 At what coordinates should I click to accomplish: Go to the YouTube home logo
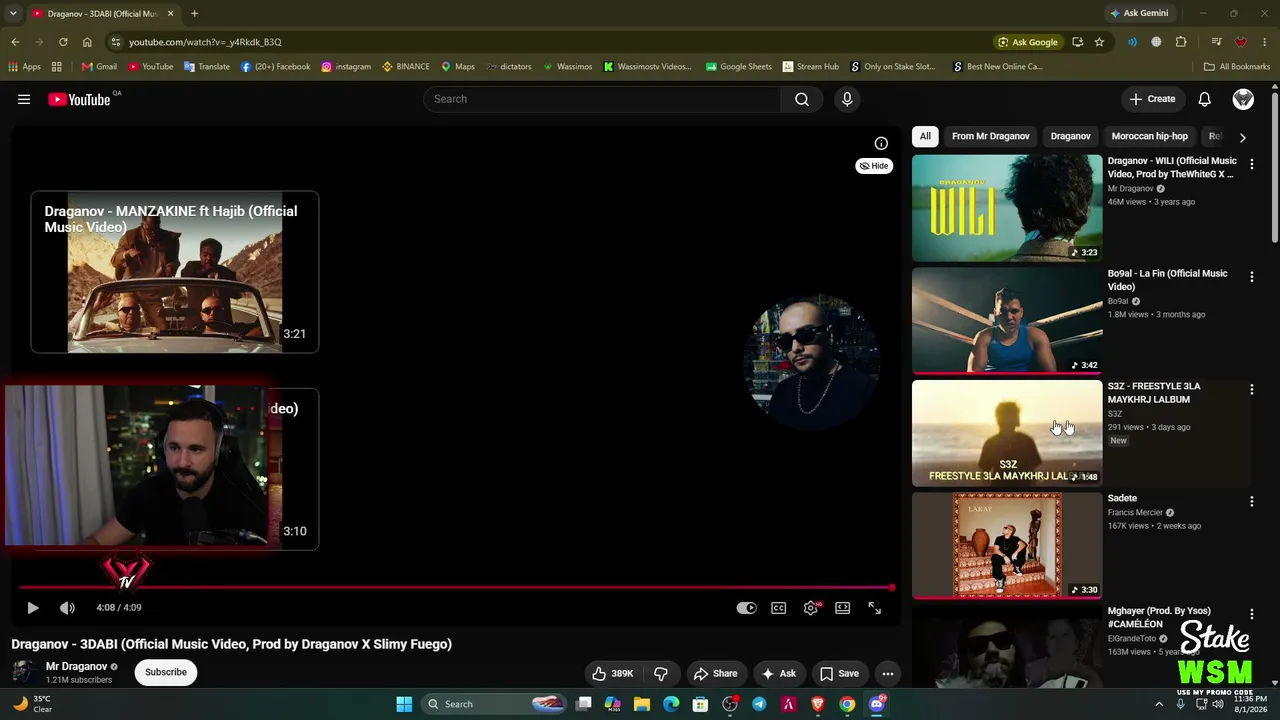[79, 99]
